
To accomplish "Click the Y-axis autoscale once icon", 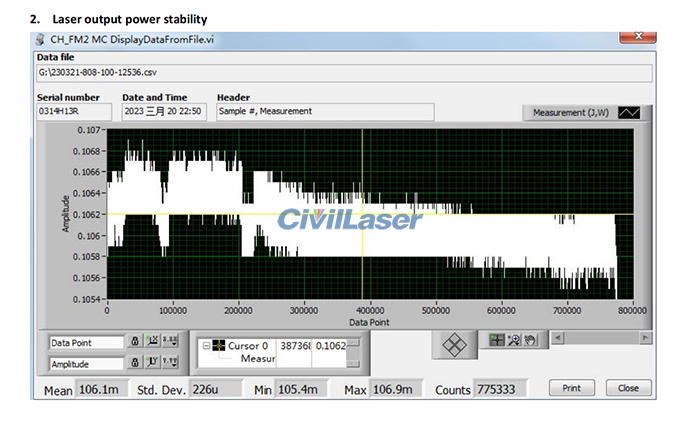I will point(151,363).
